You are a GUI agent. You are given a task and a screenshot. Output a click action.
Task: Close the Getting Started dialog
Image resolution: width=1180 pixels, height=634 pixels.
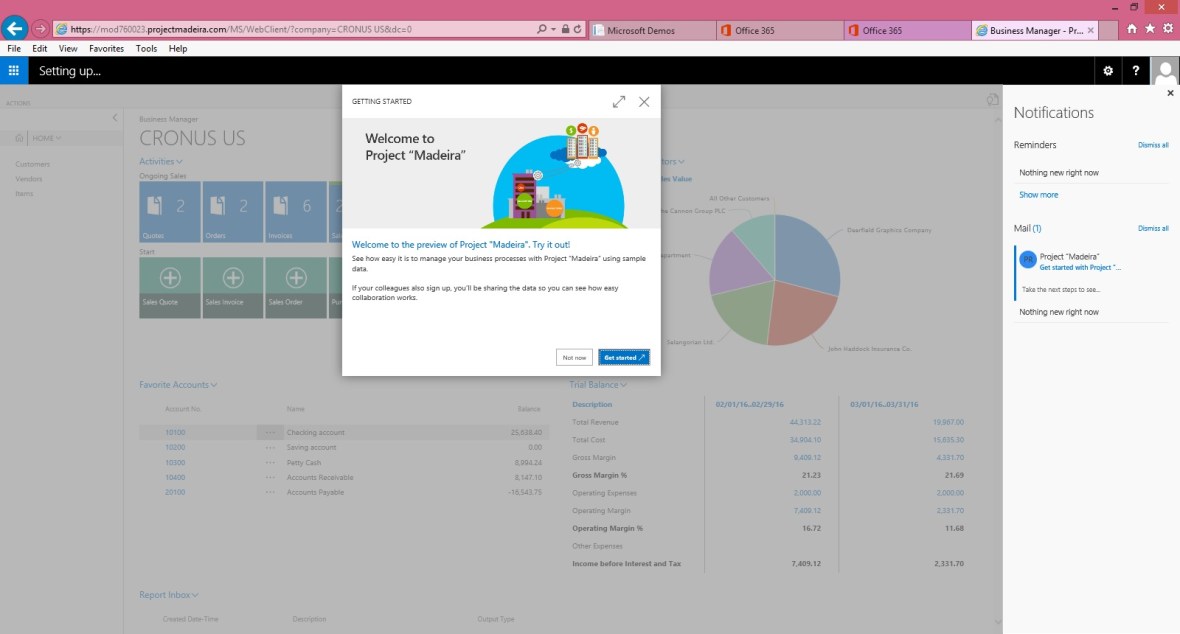click(x=644, y=102)
